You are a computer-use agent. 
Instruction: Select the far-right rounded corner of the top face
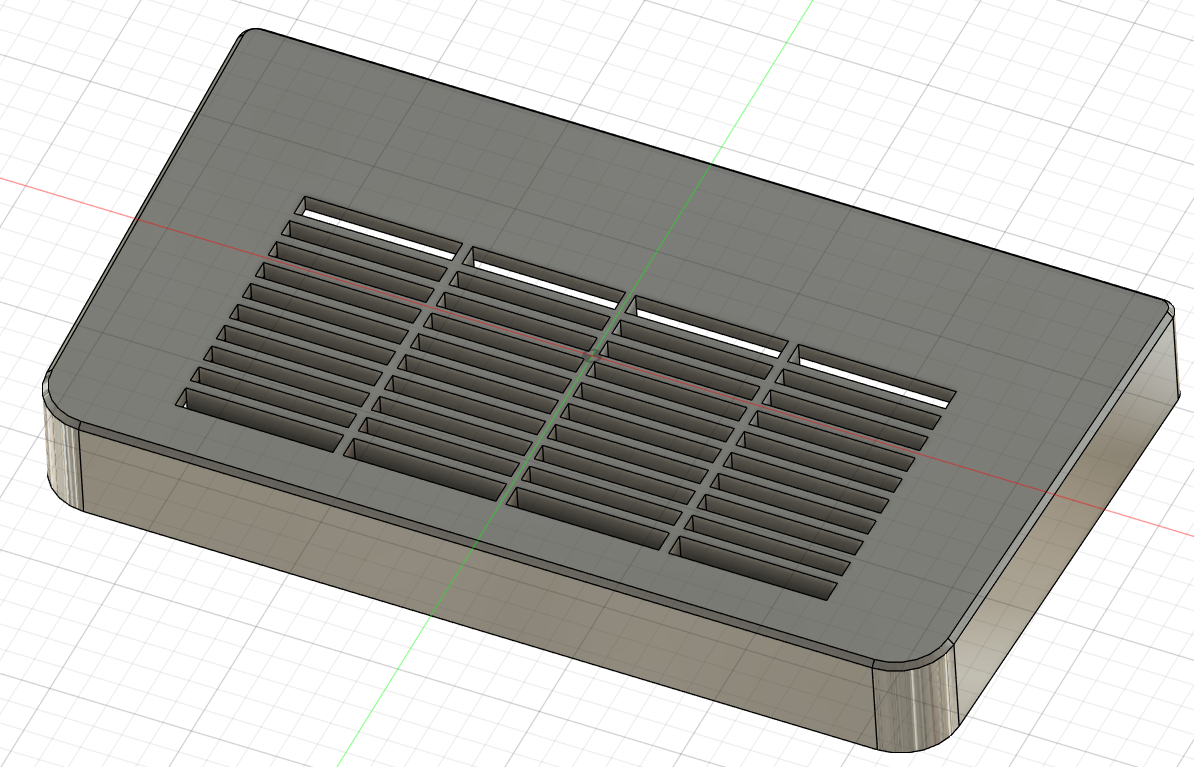tap(1168, 304)
